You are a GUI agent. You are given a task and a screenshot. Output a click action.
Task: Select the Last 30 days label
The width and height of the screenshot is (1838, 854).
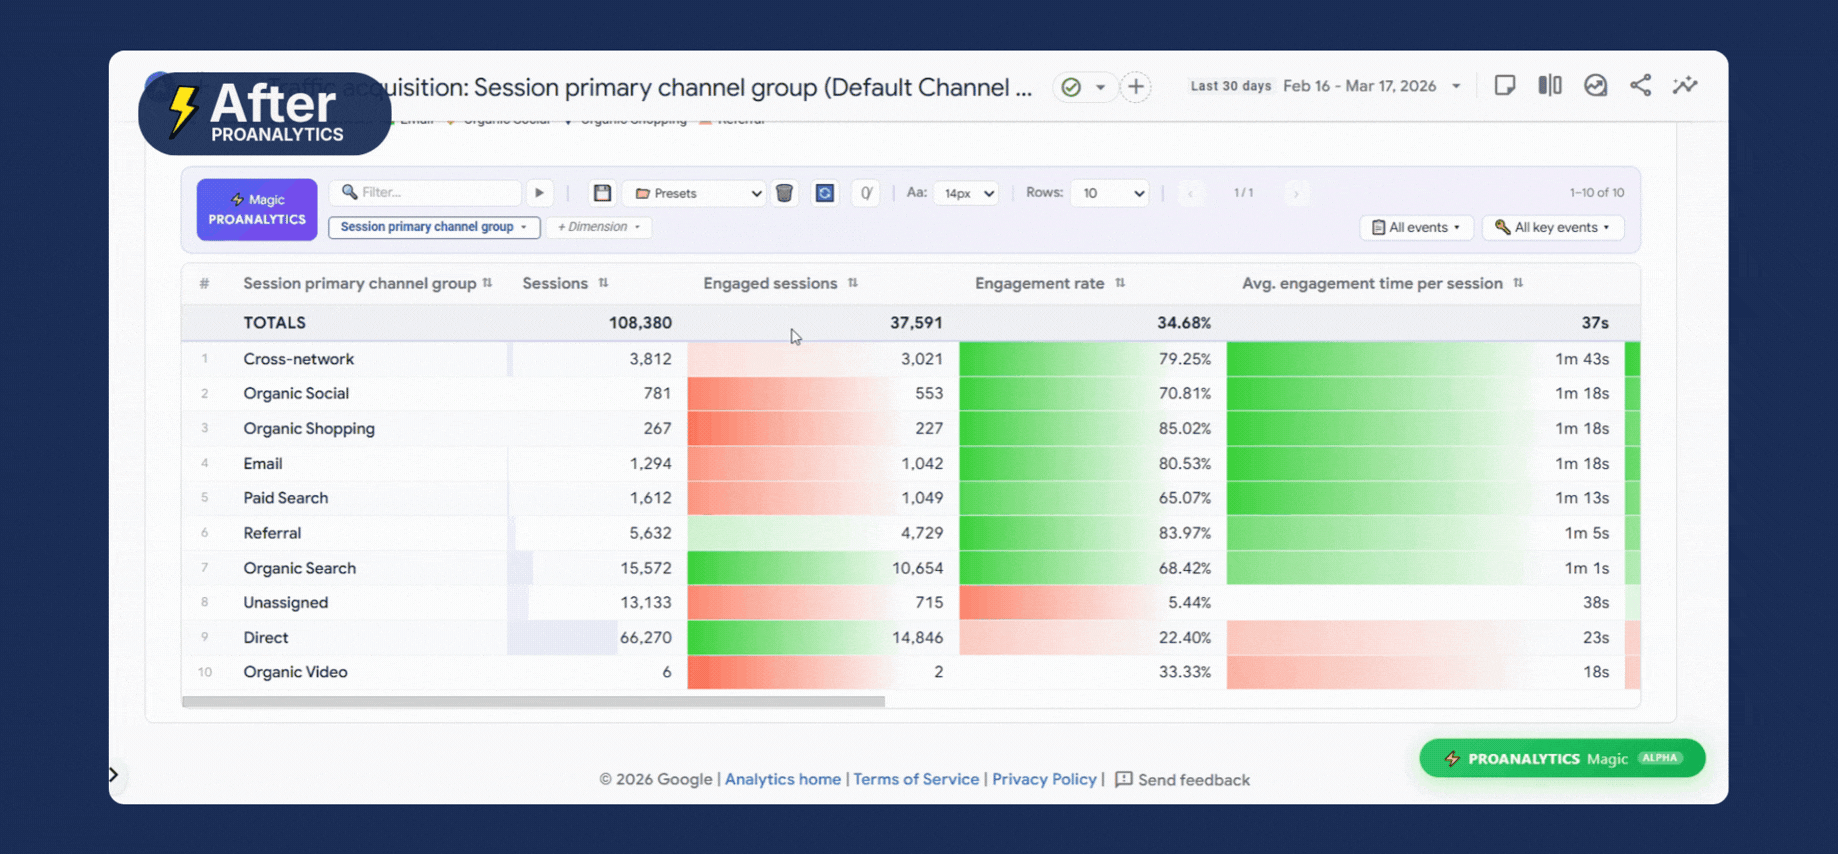tap(1230, 86)
